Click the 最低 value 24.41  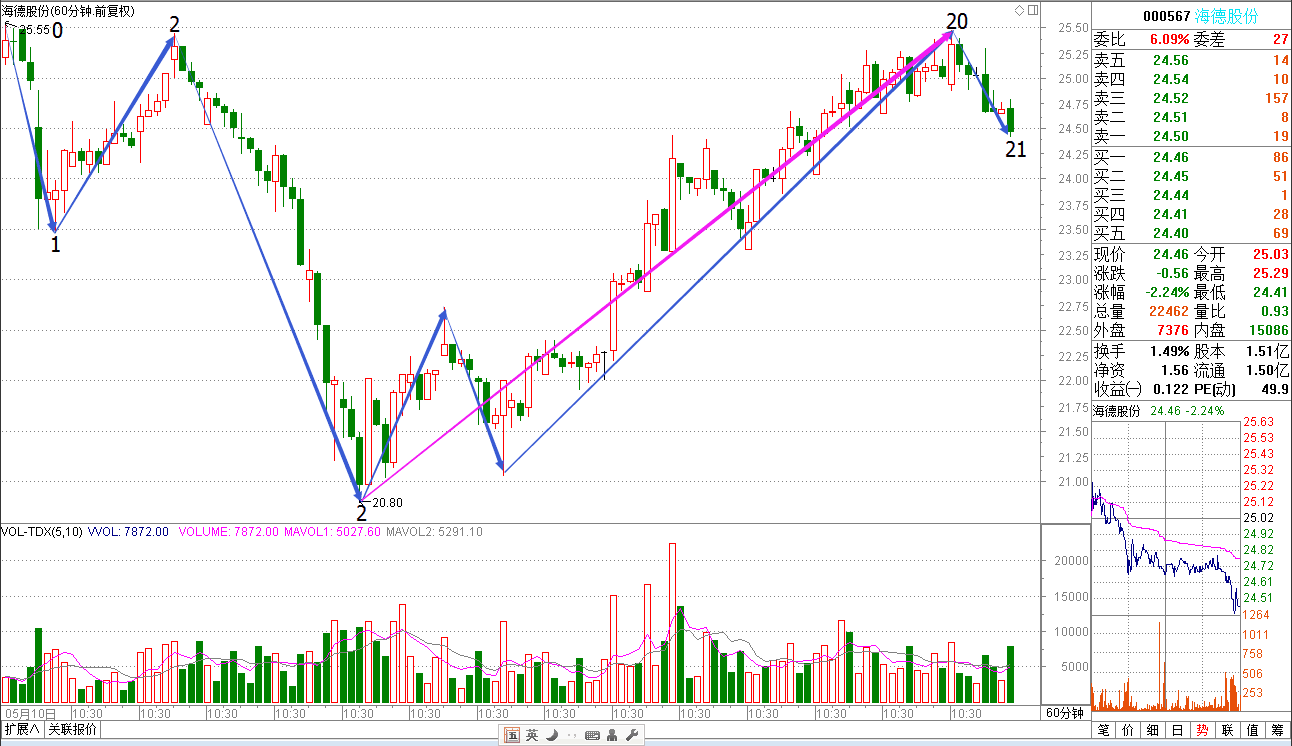pyautogui.click(x=1269, y=293)
